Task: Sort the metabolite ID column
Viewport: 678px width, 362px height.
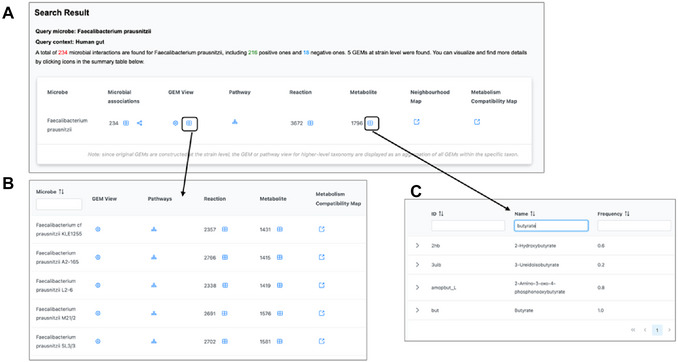Action: [x=441, y=214]
